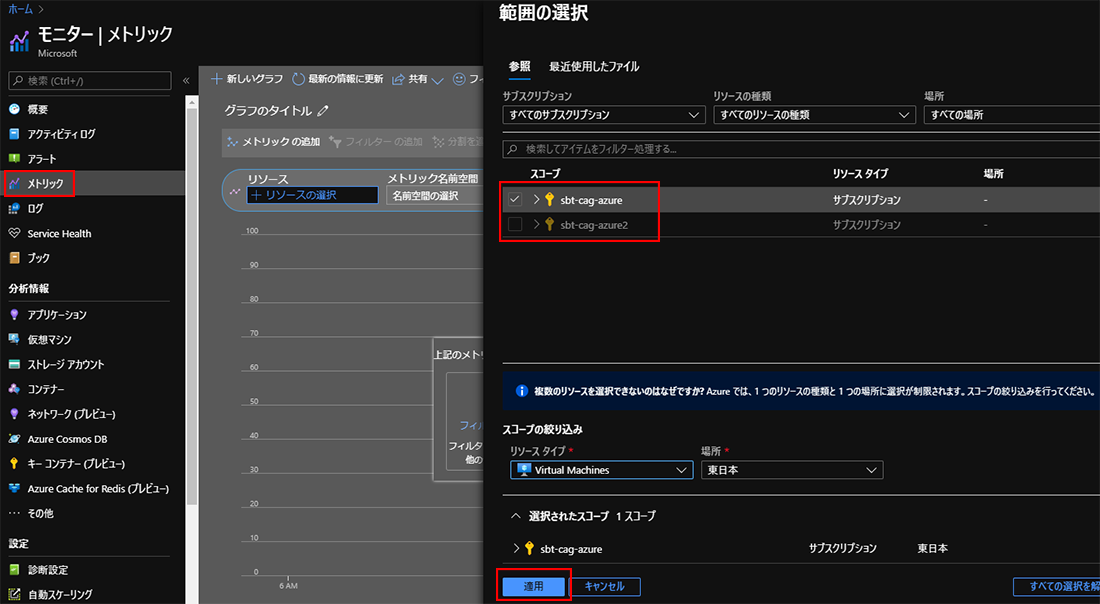
Task: Open アクティビティ ログ sidebar icon
Action: pyautogui.click(x=14, y=134)
